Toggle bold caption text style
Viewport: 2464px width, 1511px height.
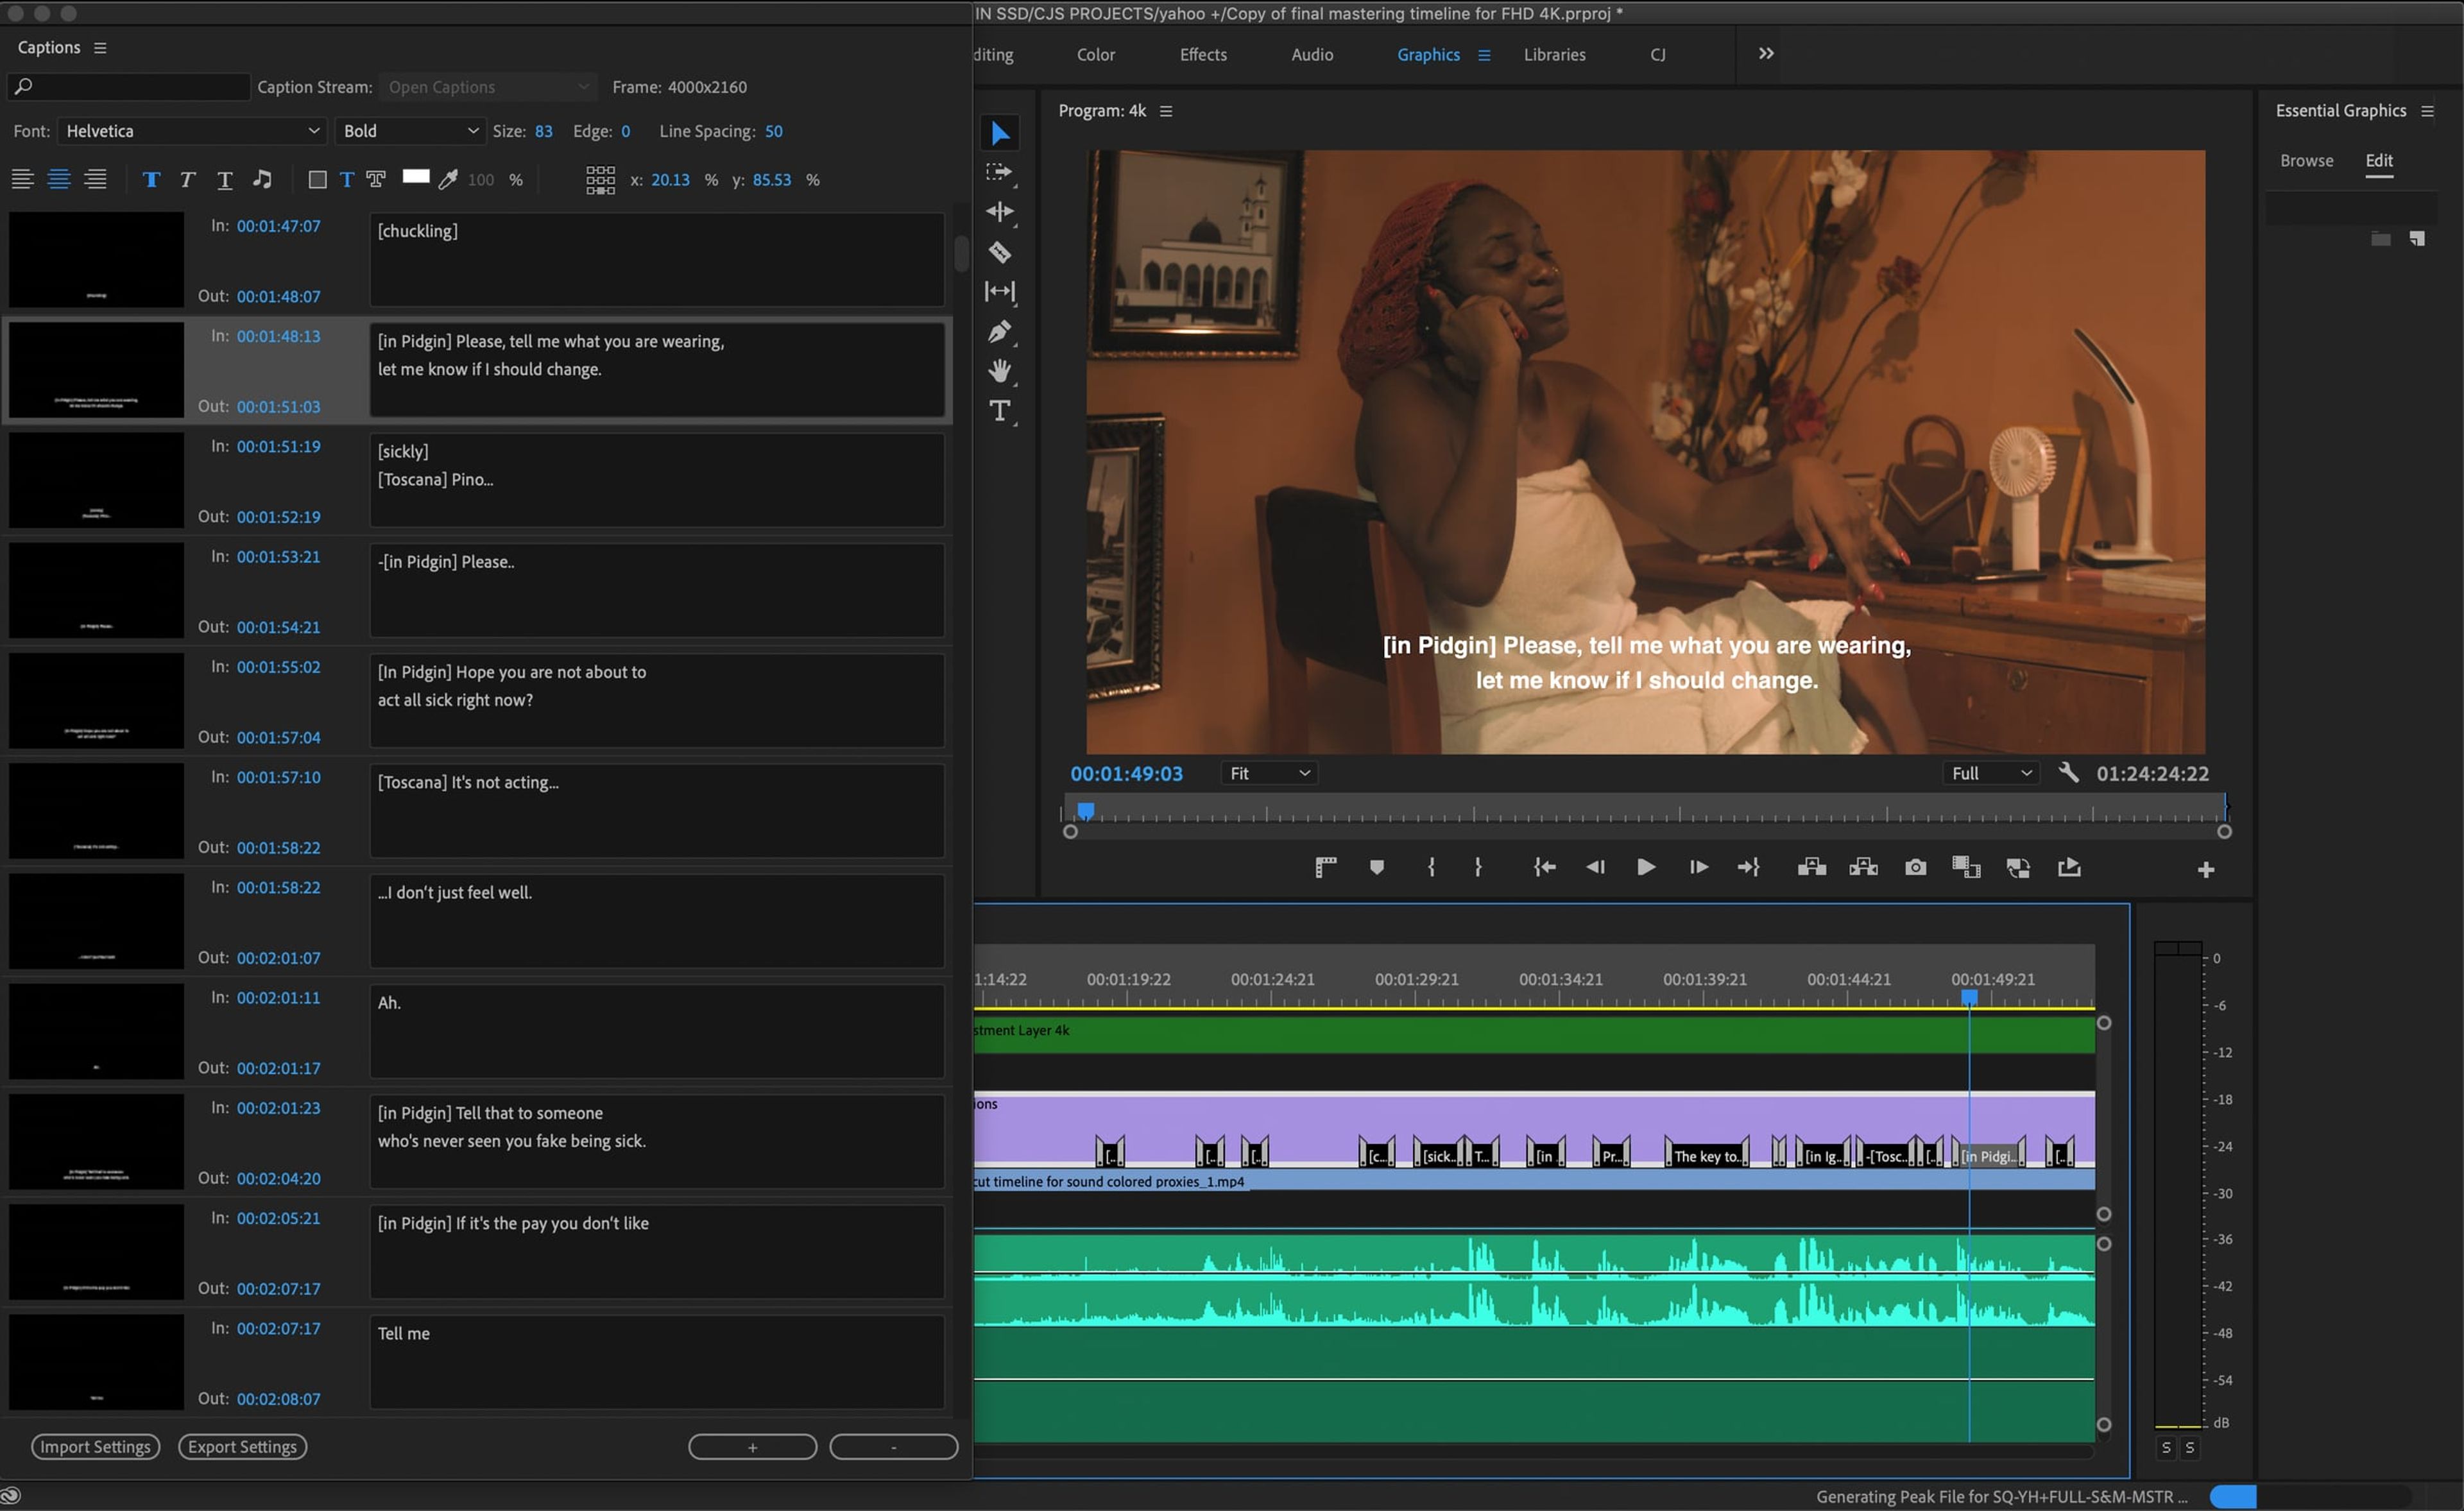(151, 179)
